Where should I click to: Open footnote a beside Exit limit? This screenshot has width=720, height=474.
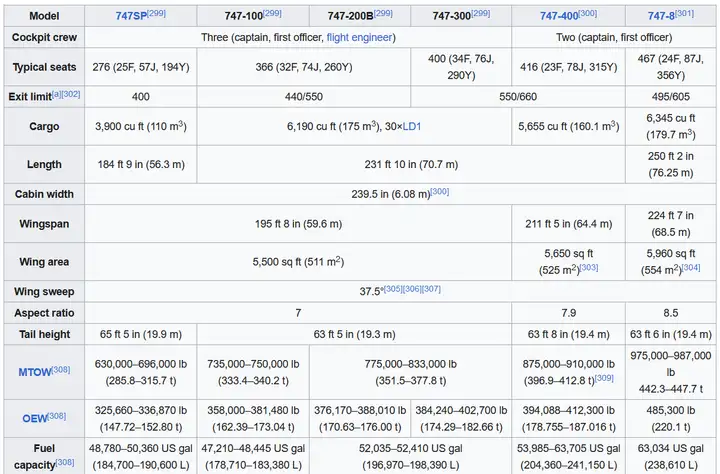(56, 94)
